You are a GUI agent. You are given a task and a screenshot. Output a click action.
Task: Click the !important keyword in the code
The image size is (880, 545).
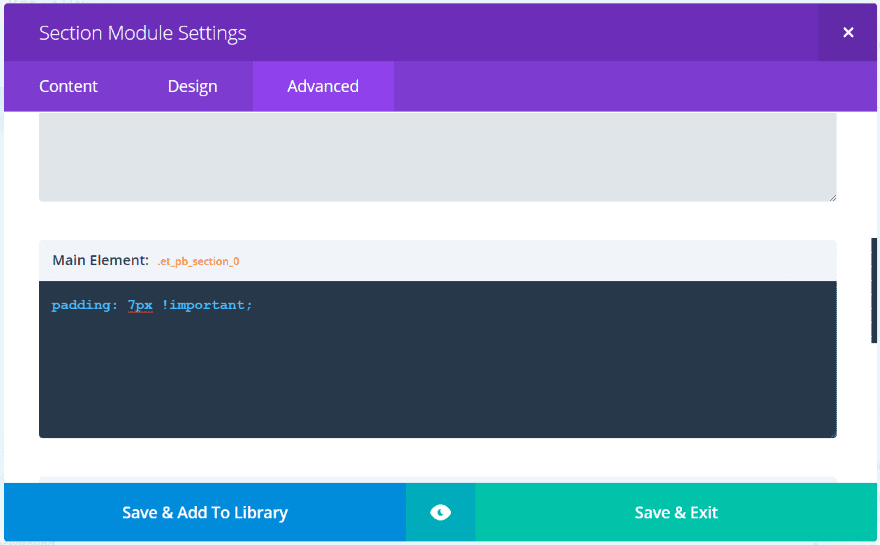(x=203, y=305)
